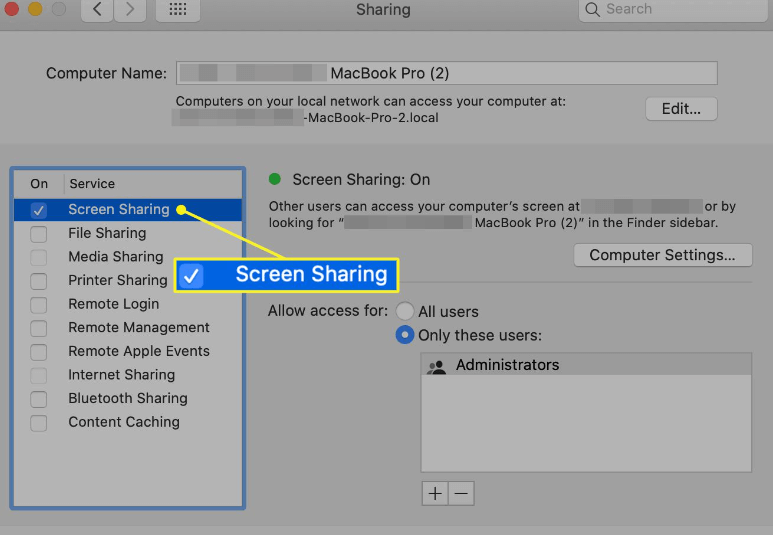This screenshot has width=773, height=535.
Task: Select the Remote Login service row
Action: point(128,304)
